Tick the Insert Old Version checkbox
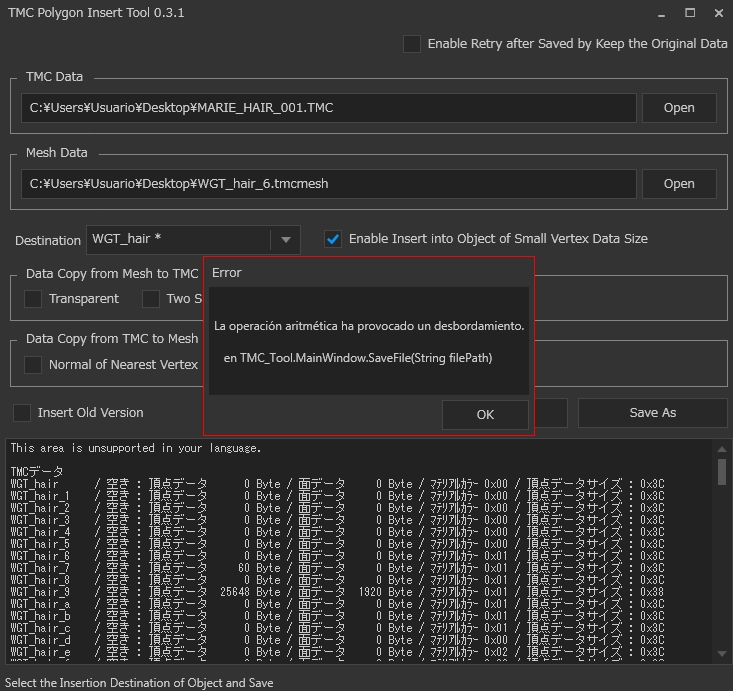This screenshot has height=691, width=733. tap(22, 412)
